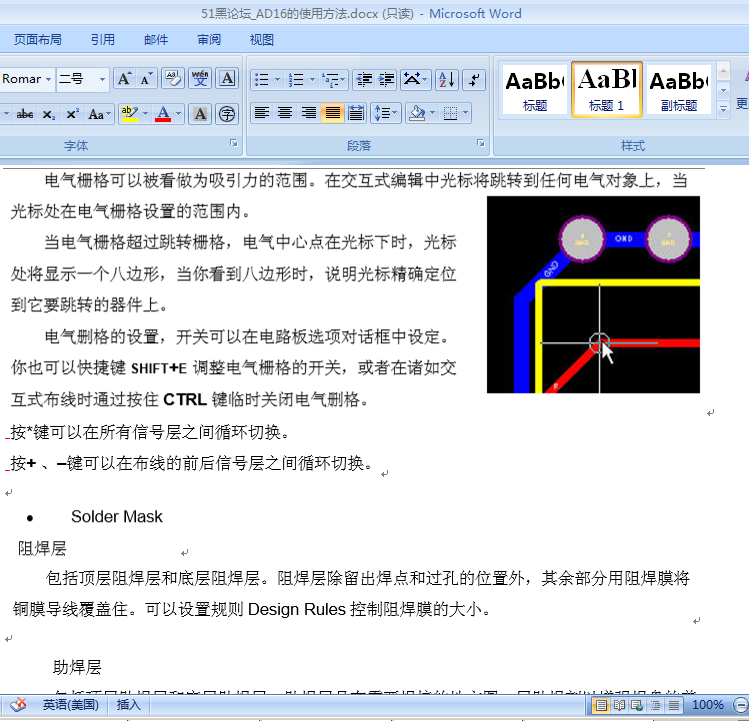Expand the styles gallery More button
This screenshot has width=749, height=721.
pyautogui.click(x=723, y=109)
